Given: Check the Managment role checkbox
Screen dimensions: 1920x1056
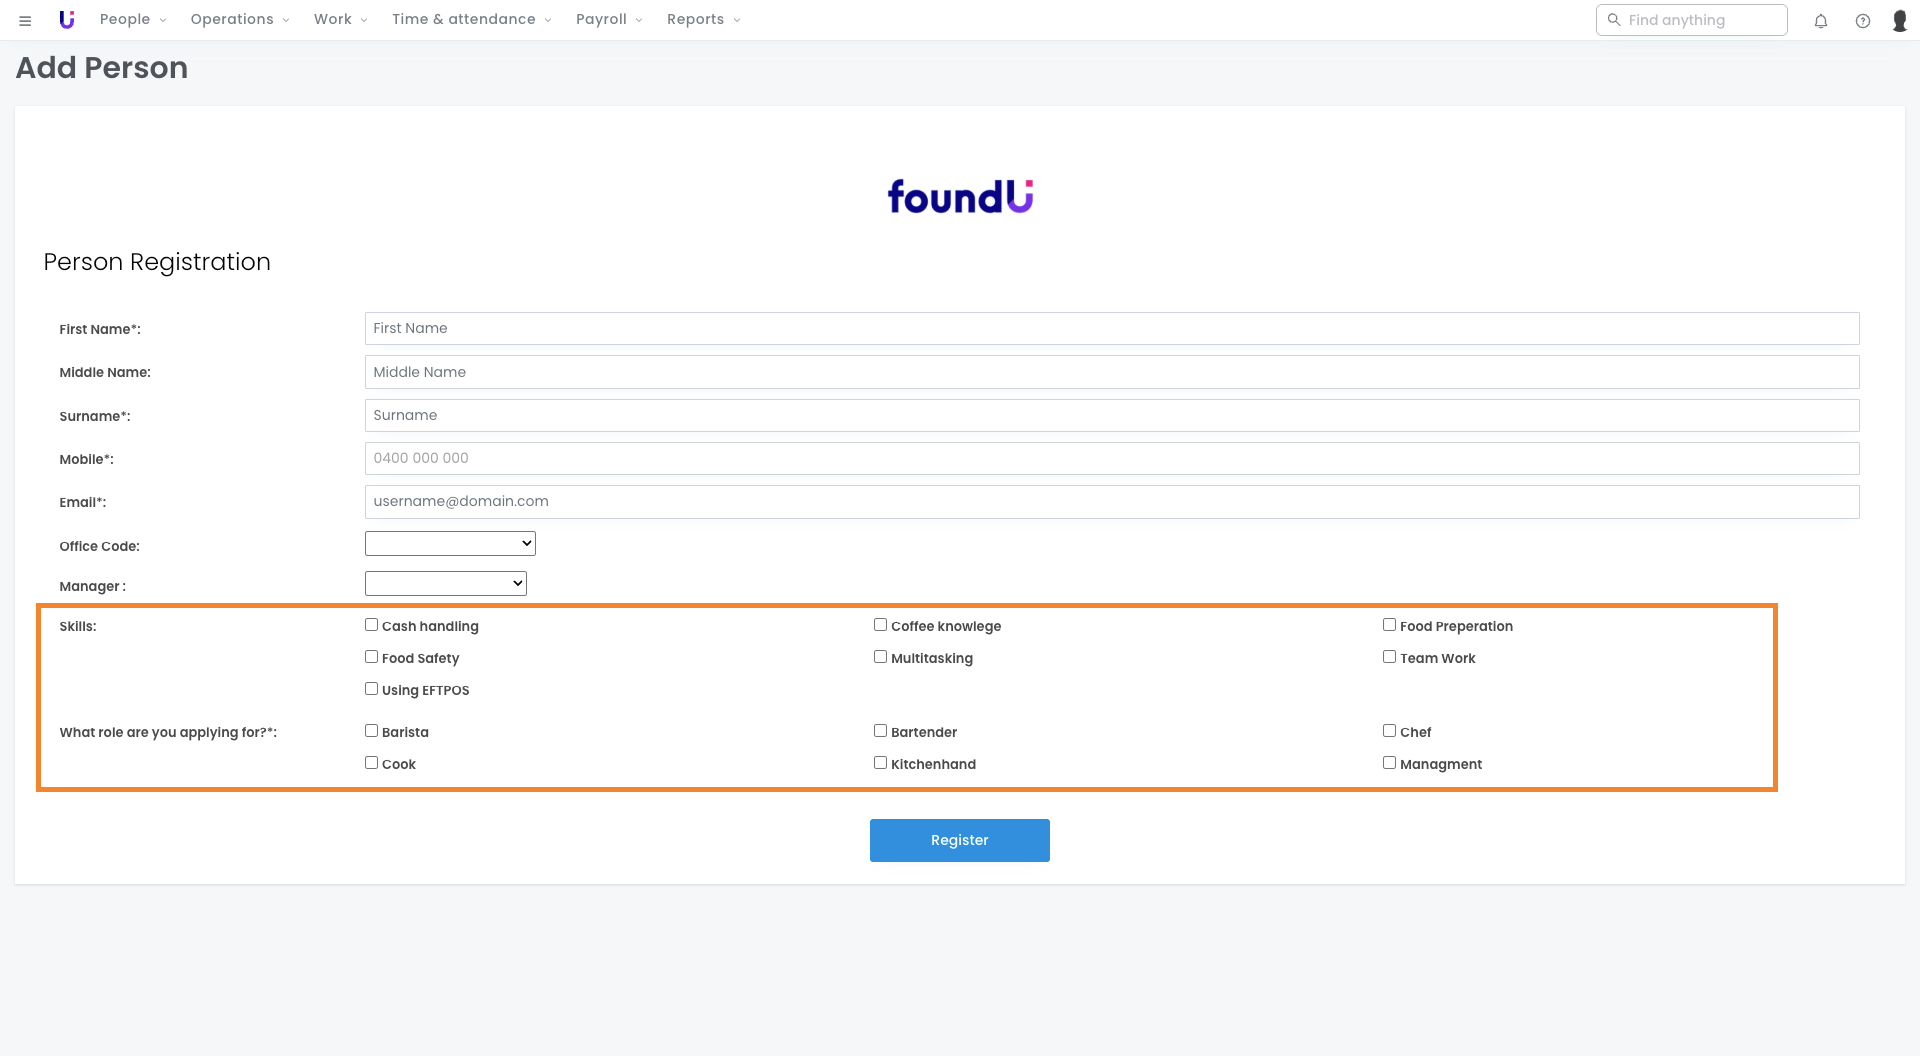Looking at the screenshot, I should 1389,763.
